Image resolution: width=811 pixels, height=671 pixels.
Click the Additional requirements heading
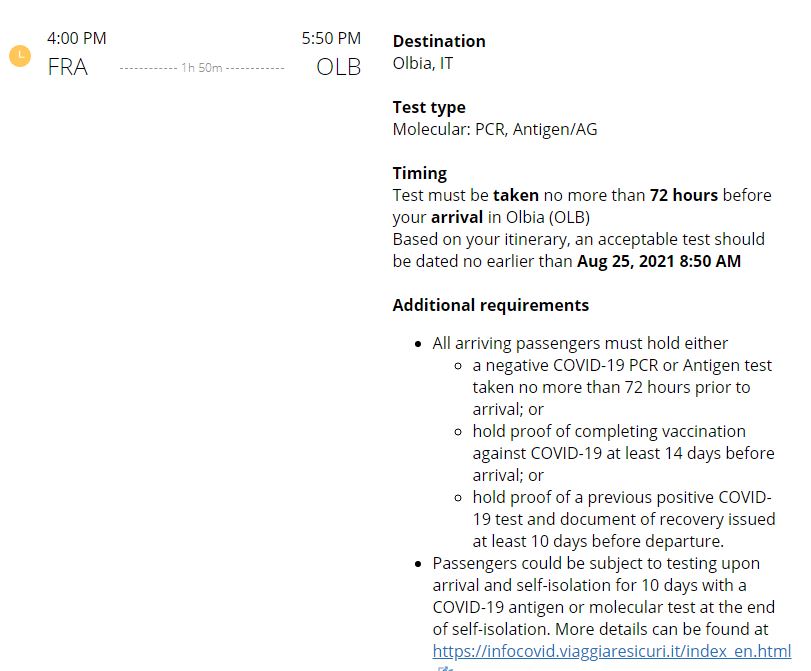click(x=491, y=305)
